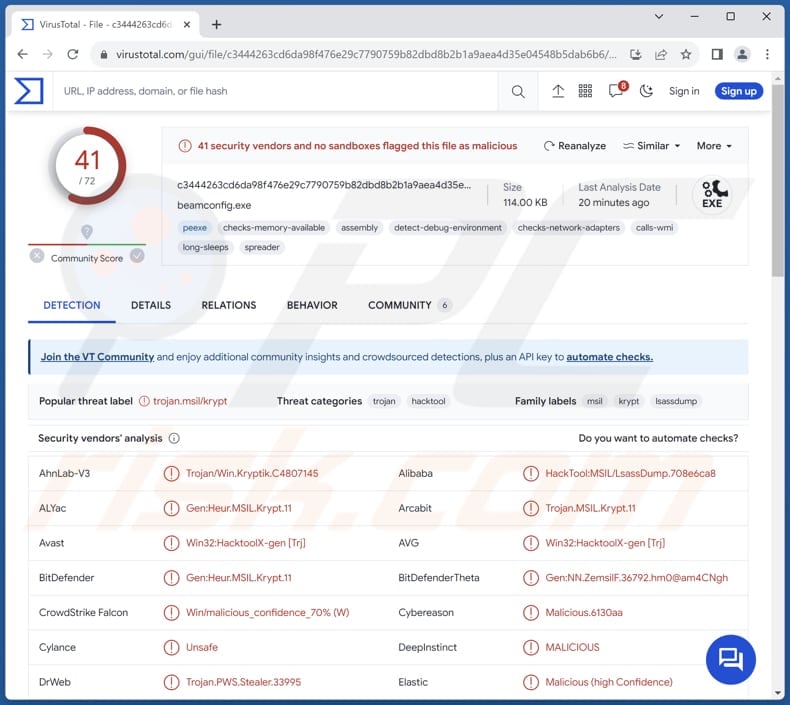Viewport: 790px width, 705px height.
Task: Click the checks-network-adapters tag
Action: 569,228
